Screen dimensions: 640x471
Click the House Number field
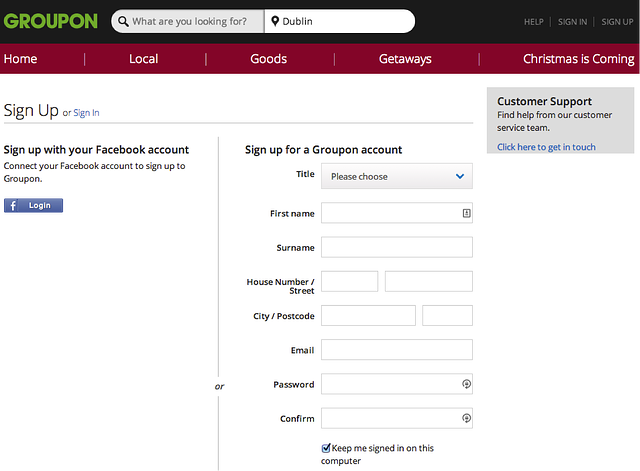click(349, 281)
